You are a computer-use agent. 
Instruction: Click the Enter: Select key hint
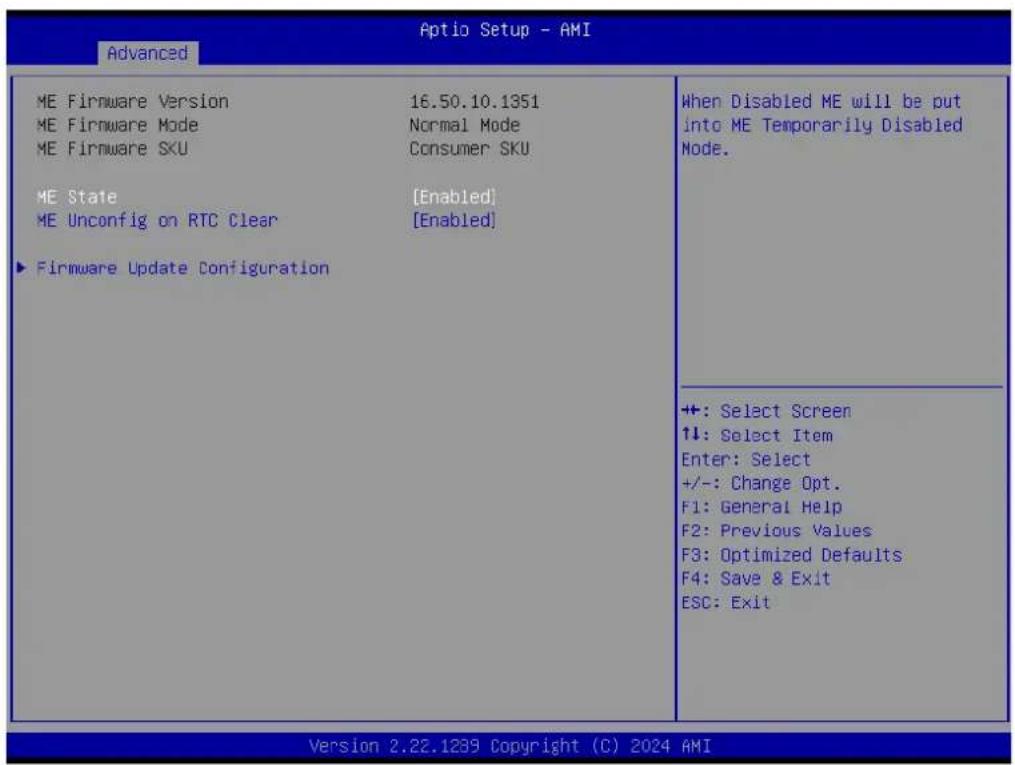746,460
